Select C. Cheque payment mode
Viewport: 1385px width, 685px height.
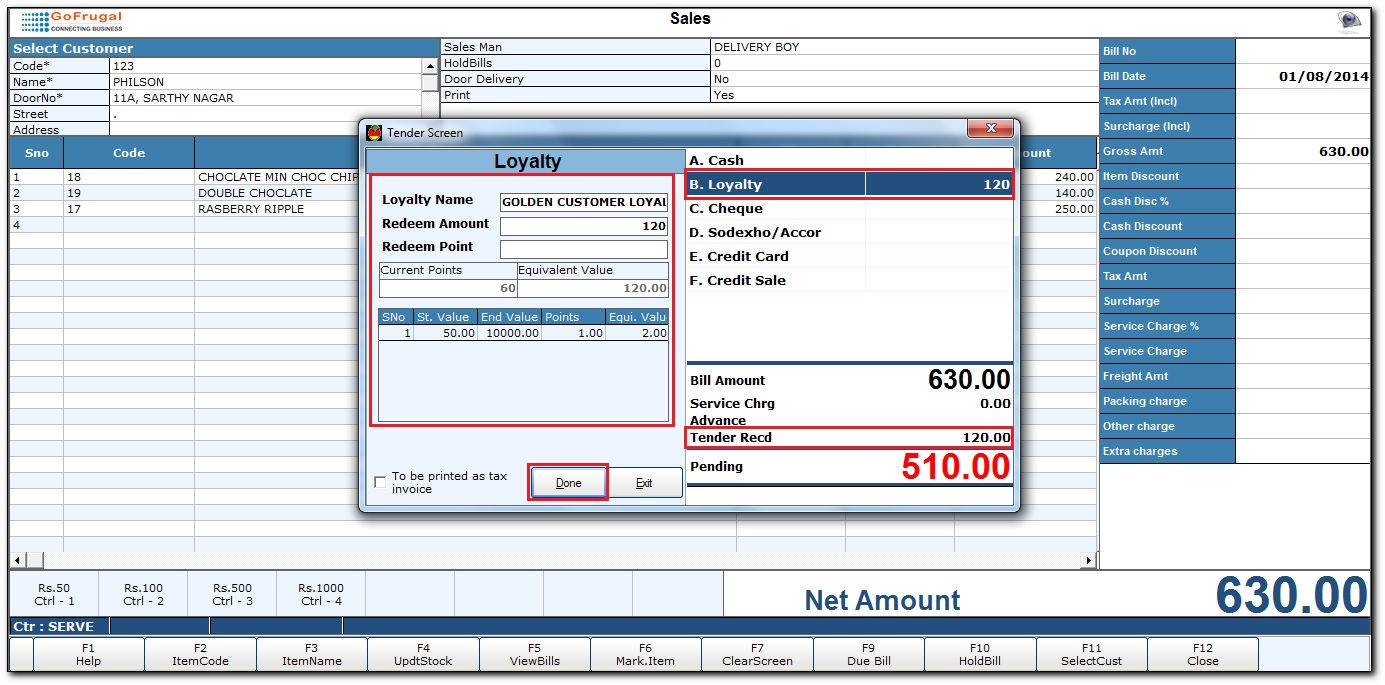point(849,208)
